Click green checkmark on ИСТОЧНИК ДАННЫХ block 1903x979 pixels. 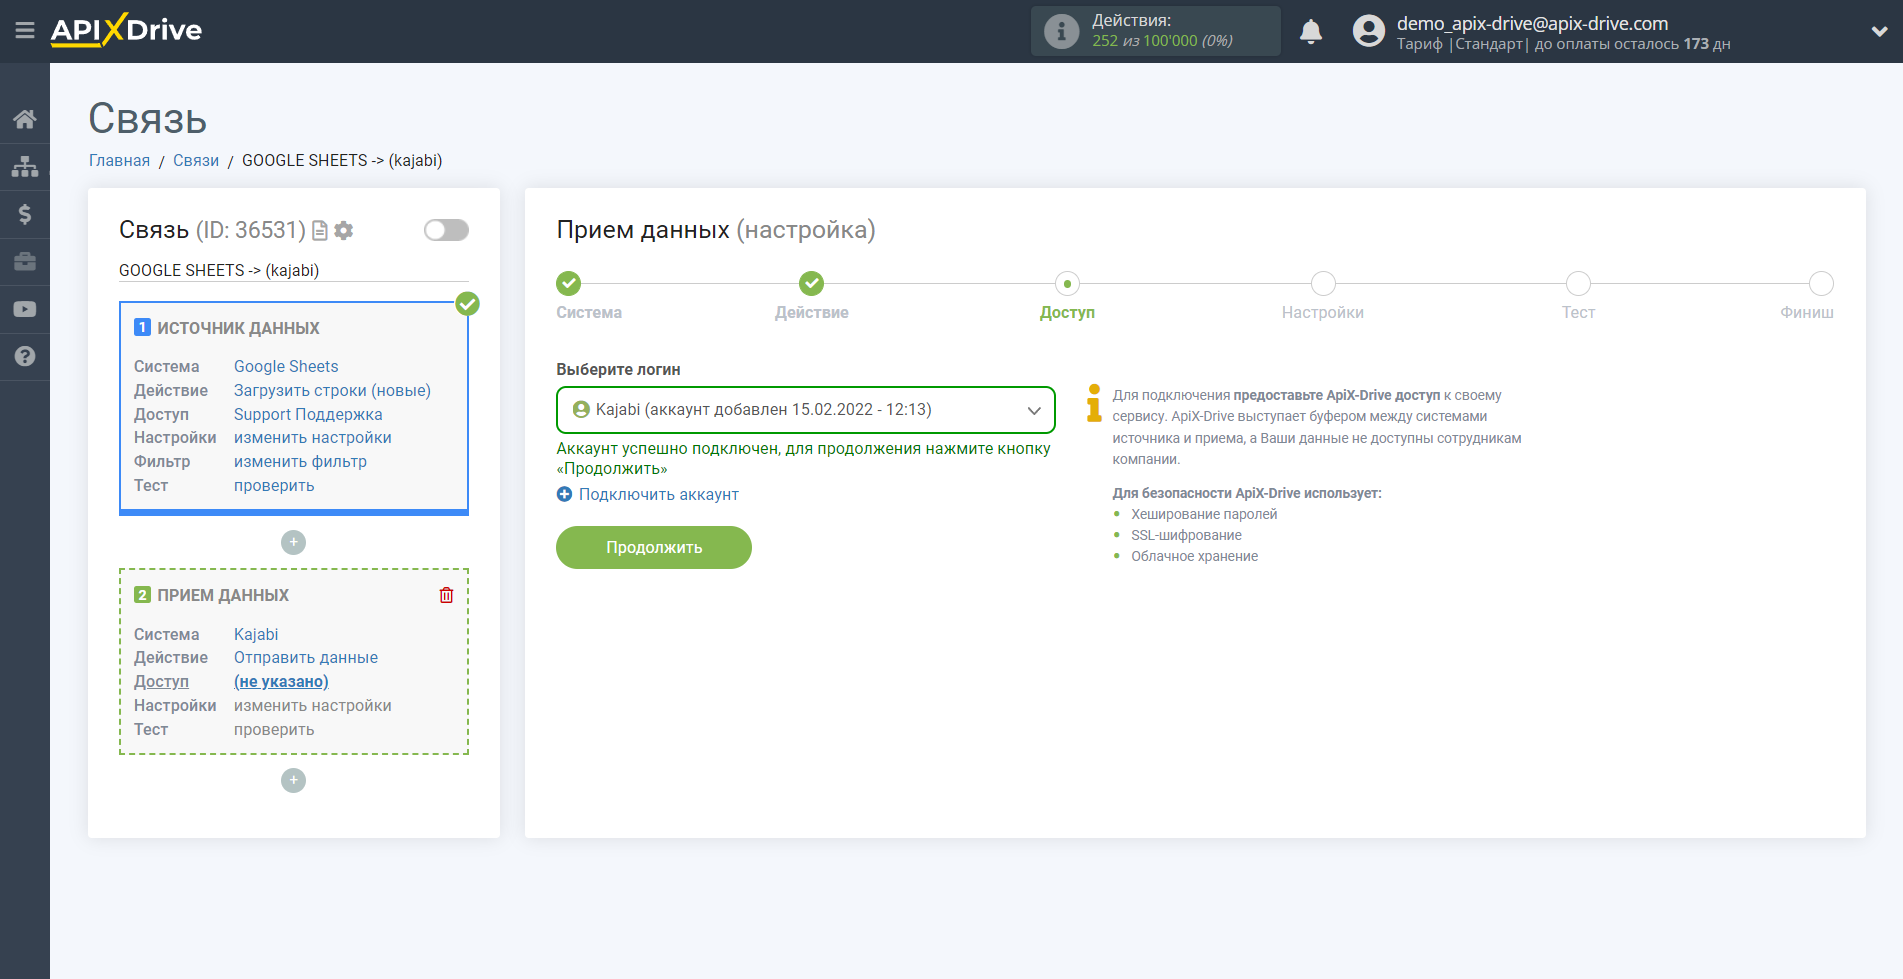[467, 304]
